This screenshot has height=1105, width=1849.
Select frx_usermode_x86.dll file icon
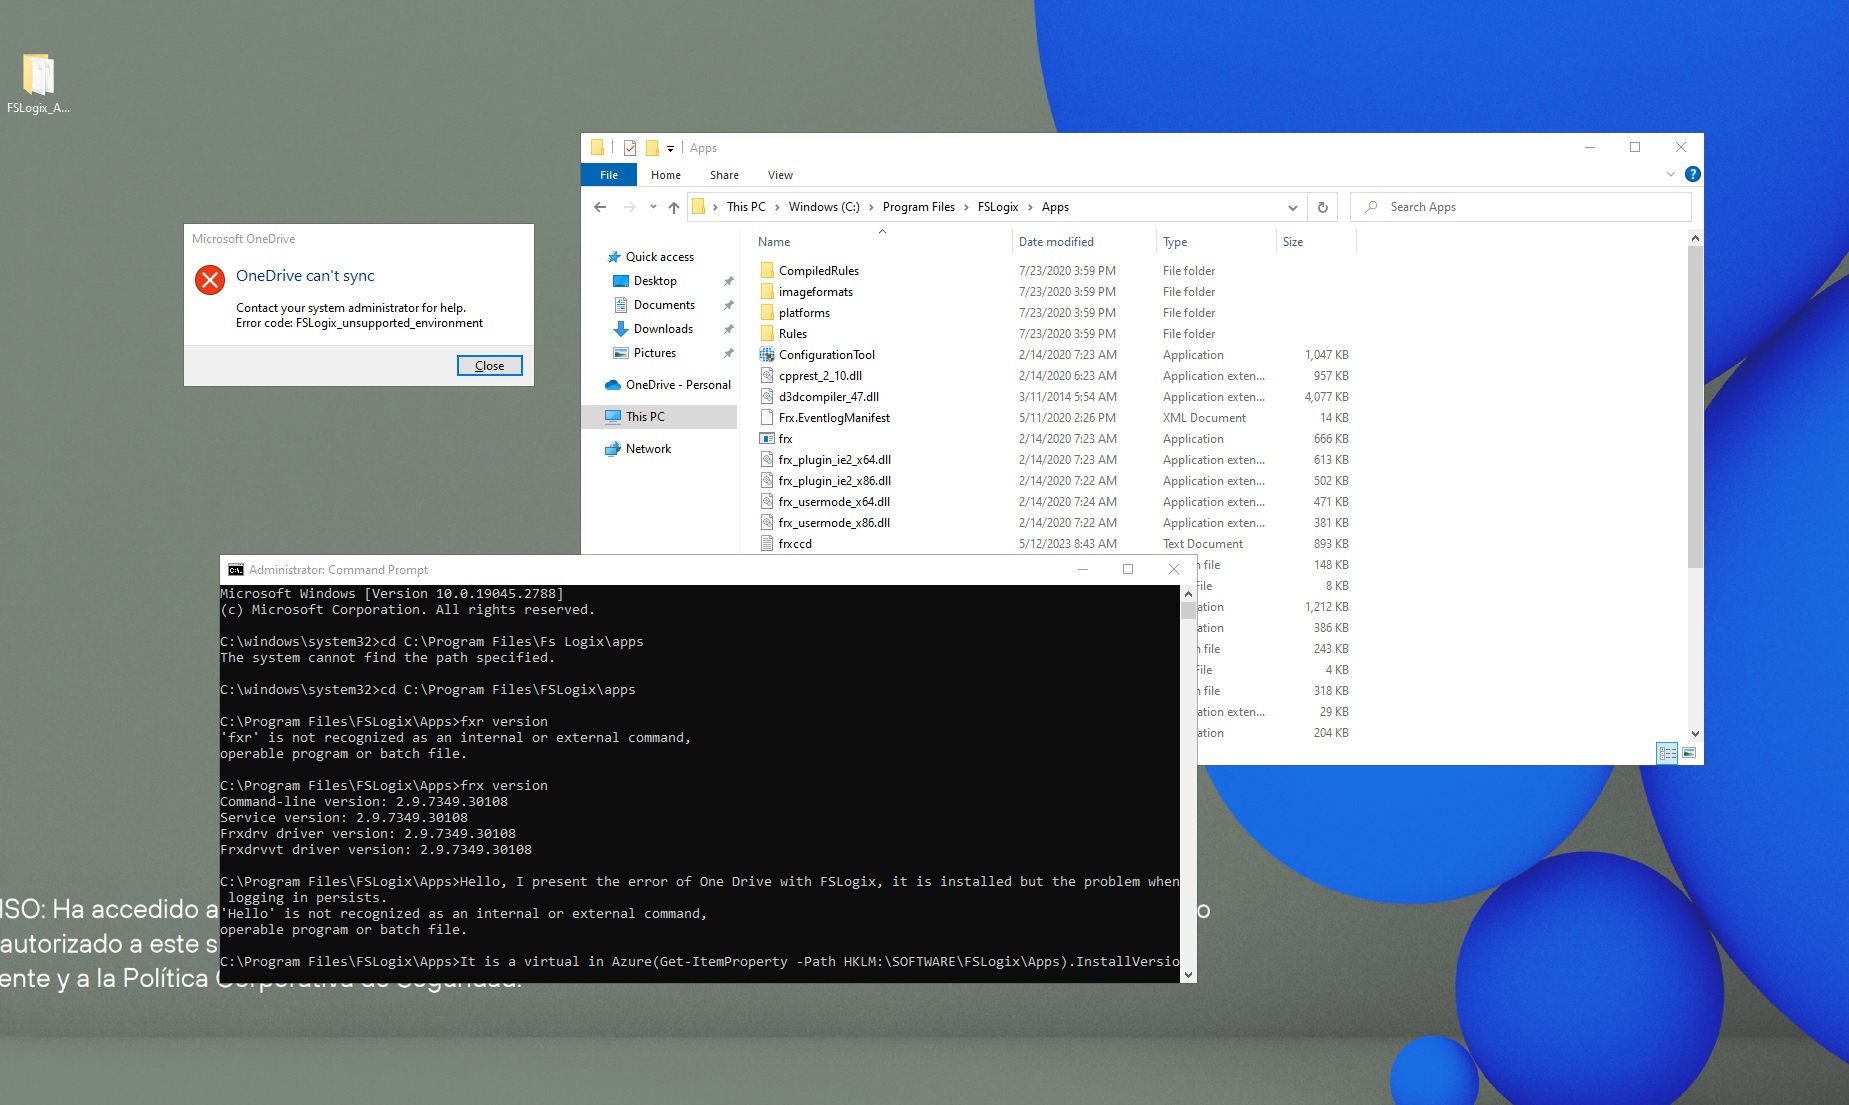click(767, 523)
